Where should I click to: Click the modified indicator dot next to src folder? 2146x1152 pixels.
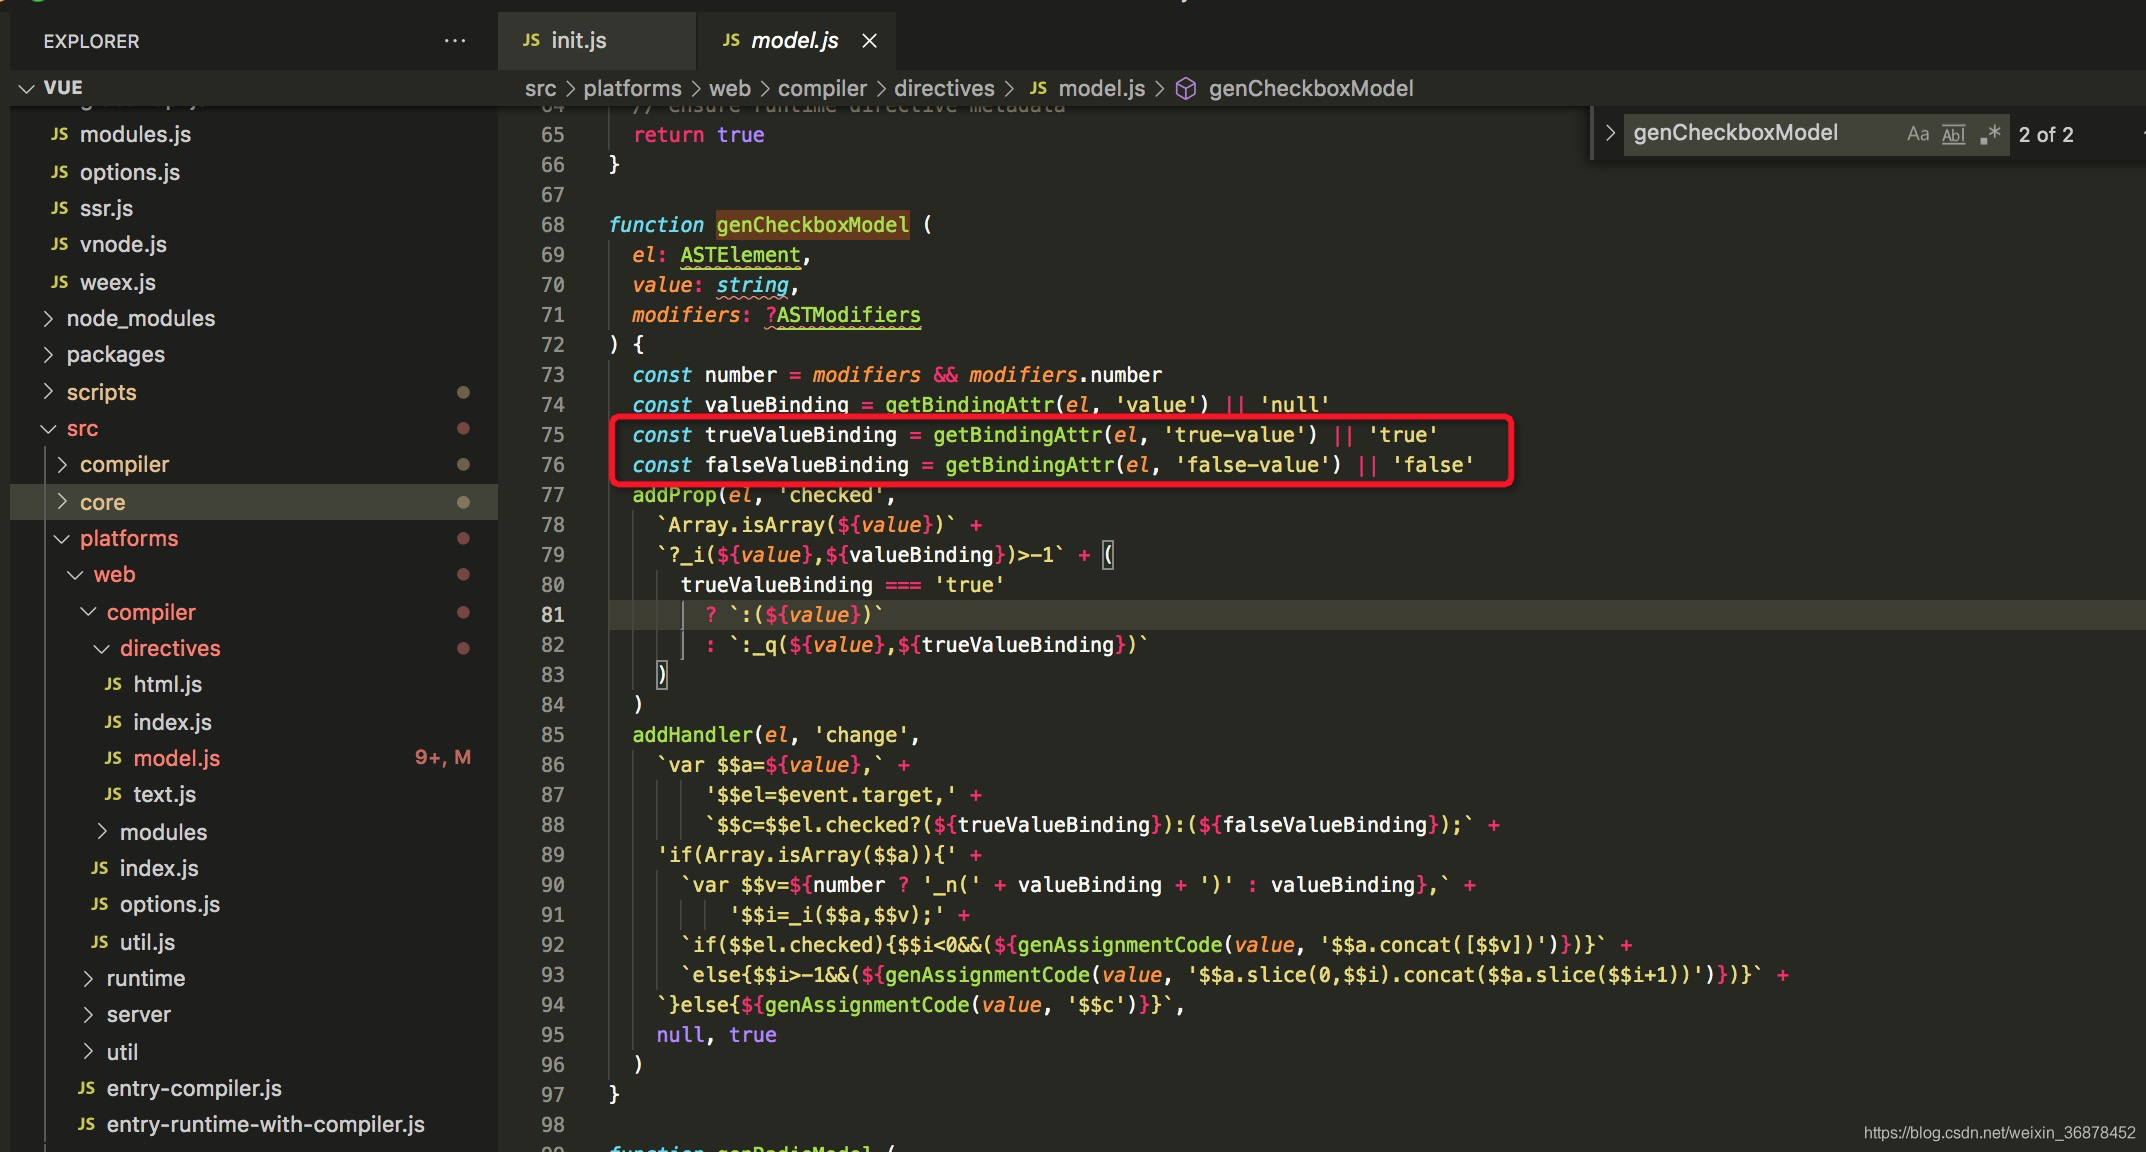click(463, 428)
